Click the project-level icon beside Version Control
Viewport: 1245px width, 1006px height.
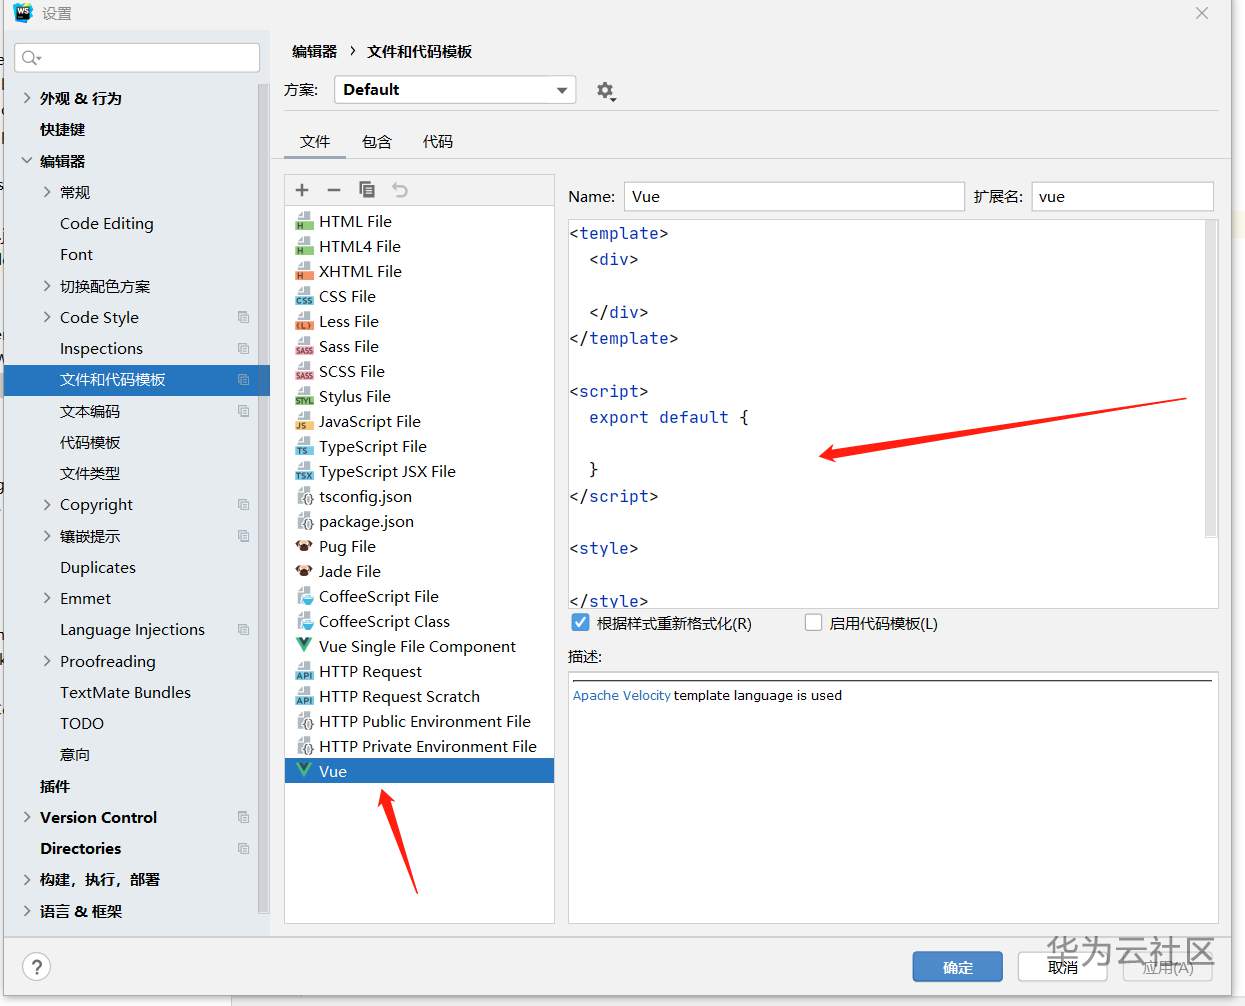point(243,817)
